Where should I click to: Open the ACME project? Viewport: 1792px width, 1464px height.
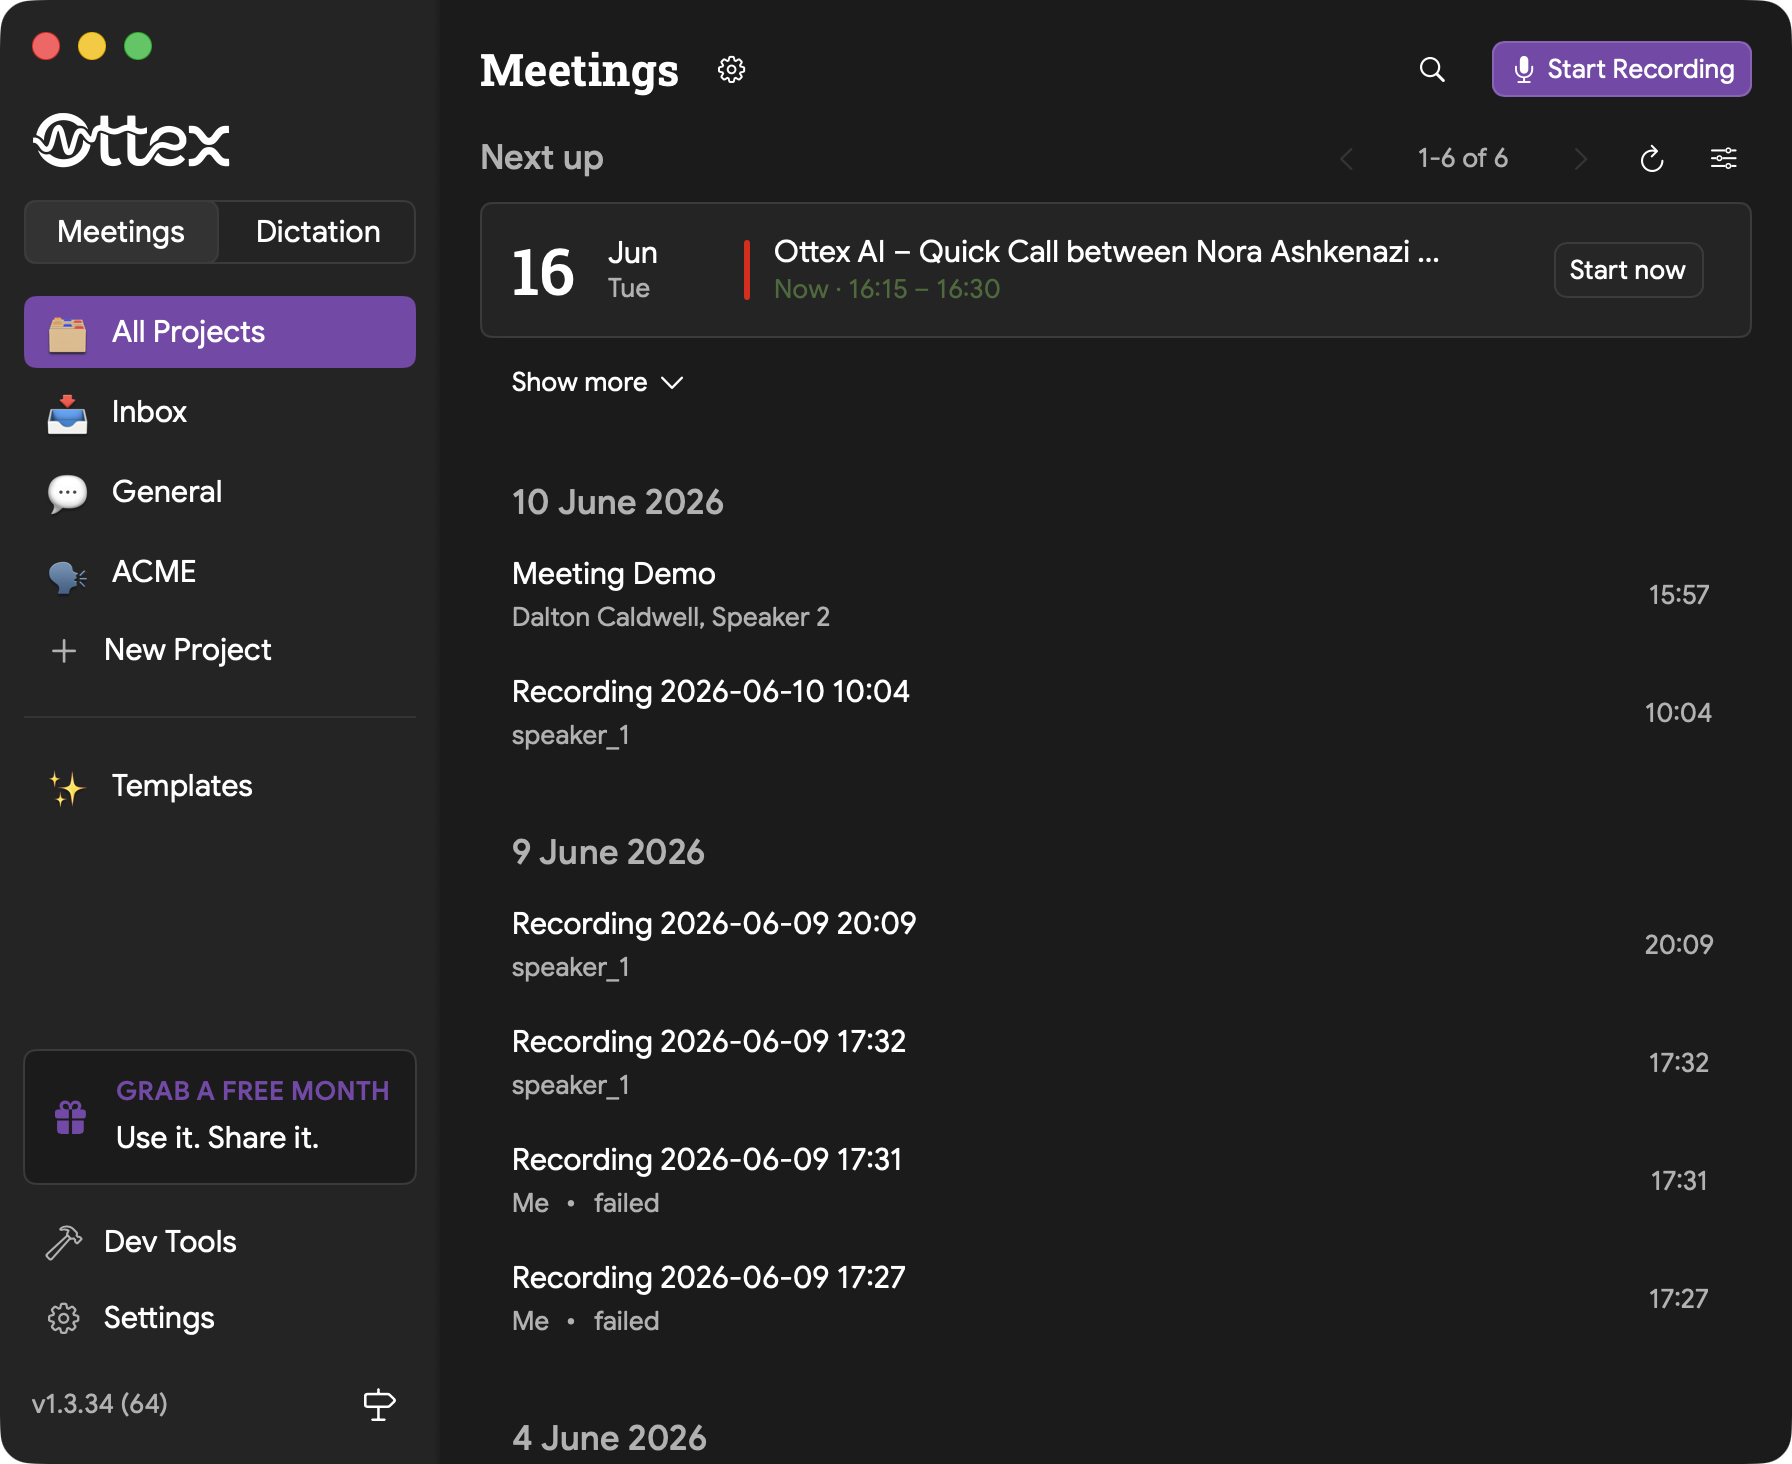click(x=220, y=572)
